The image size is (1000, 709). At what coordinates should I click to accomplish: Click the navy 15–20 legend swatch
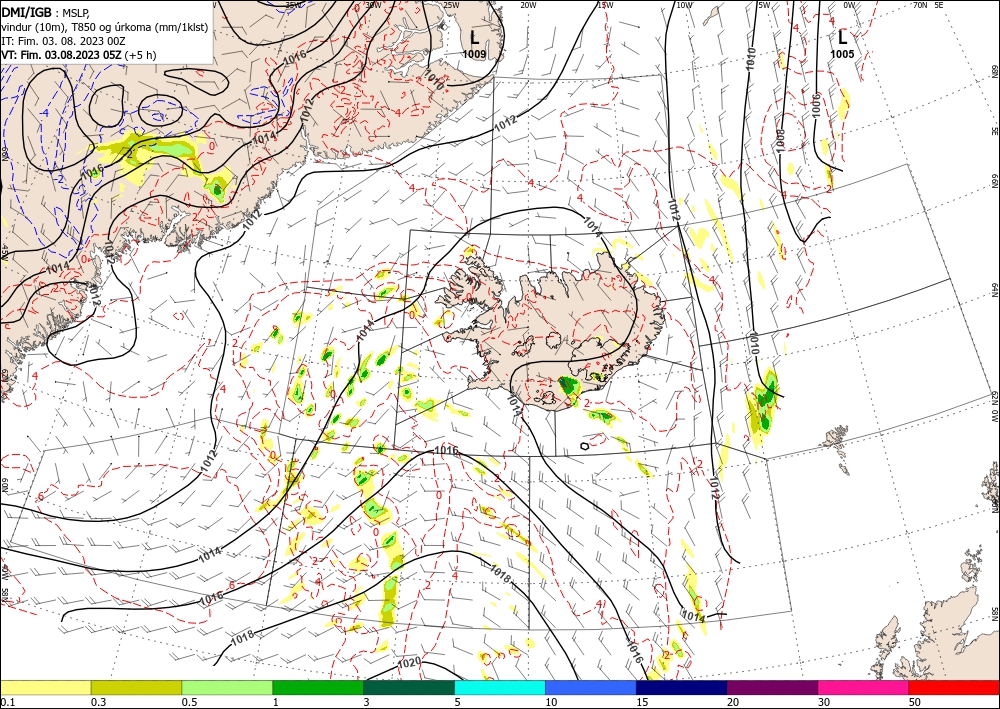coord(681,688)
